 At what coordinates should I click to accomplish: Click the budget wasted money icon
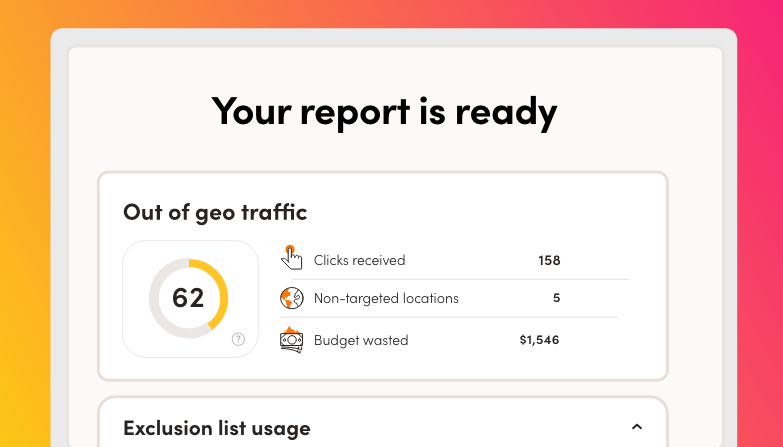291,340
